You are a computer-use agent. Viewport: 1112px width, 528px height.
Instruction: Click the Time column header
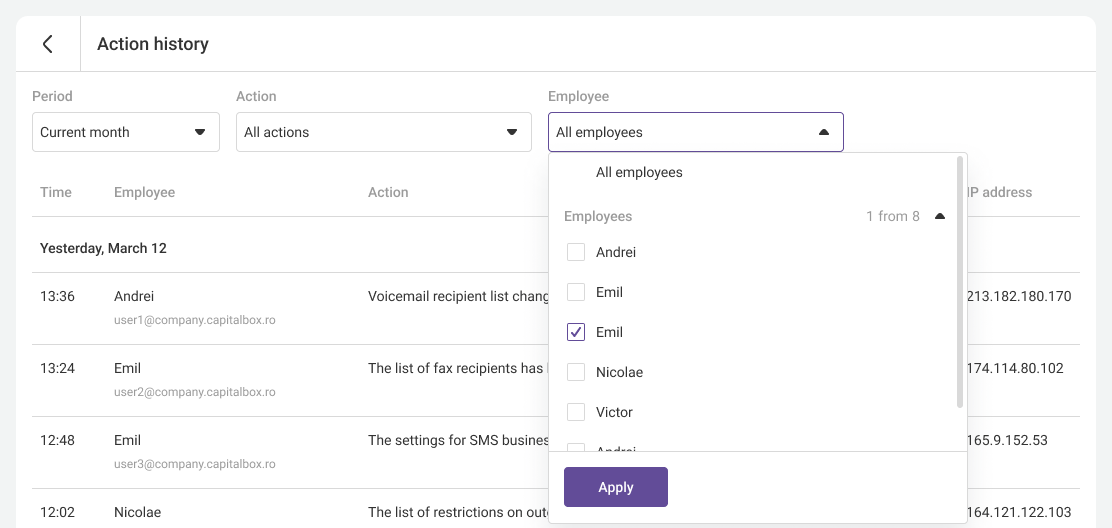[x=56, y=192]
